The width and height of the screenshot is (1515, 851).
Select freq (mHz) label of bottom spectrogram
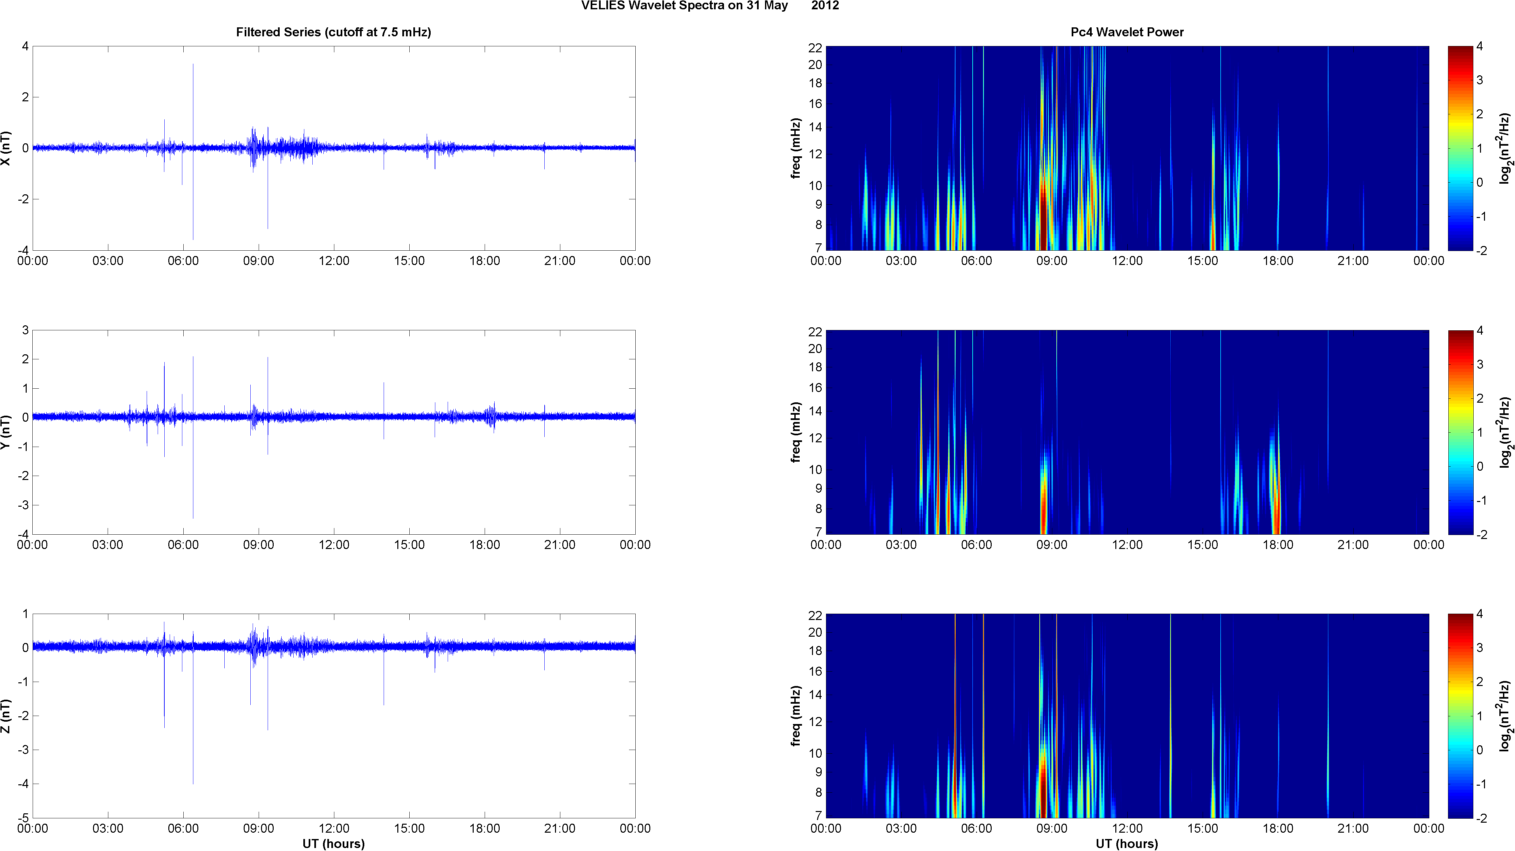tap(796, 716)
